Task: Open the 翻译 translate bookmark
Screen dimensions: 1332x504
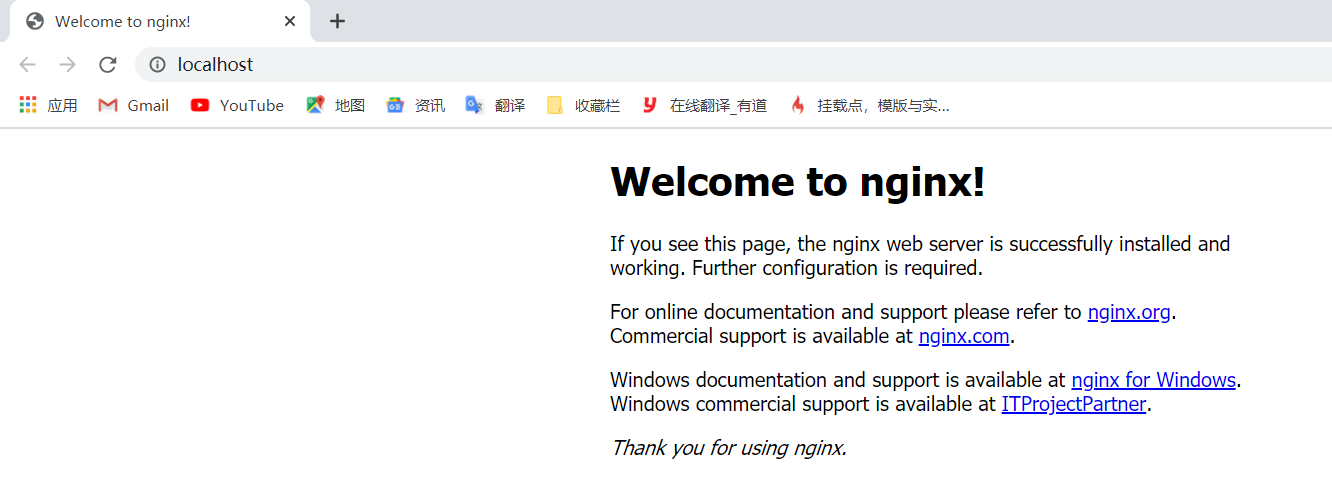Action: pos(495,105)
